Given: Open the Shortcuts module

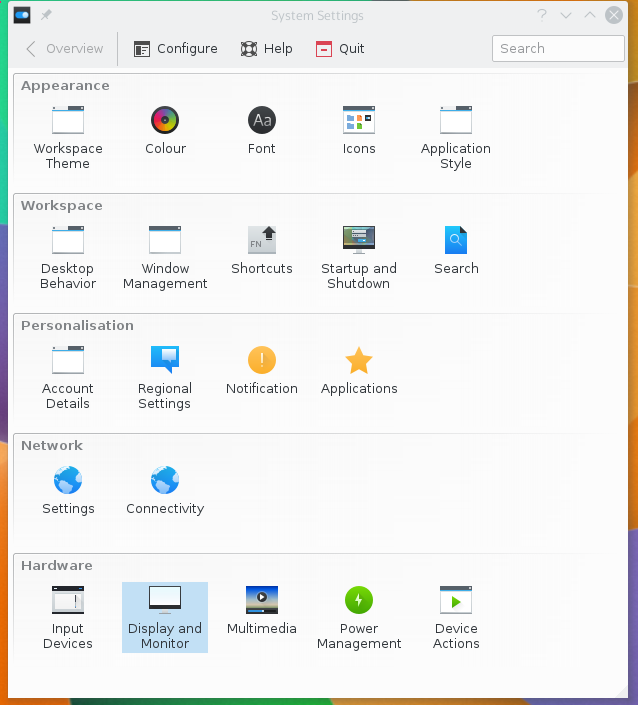Looking at the screenshot, I should [262, 250].
